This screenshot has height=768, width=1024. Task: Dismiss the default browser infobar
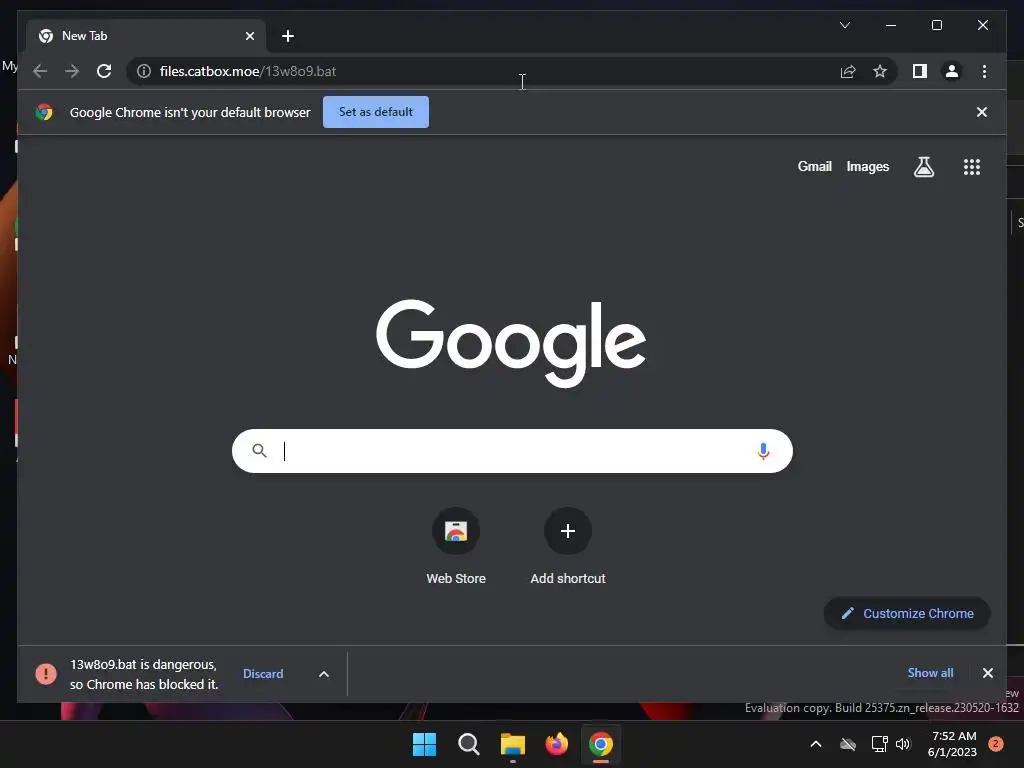point(981,112)
